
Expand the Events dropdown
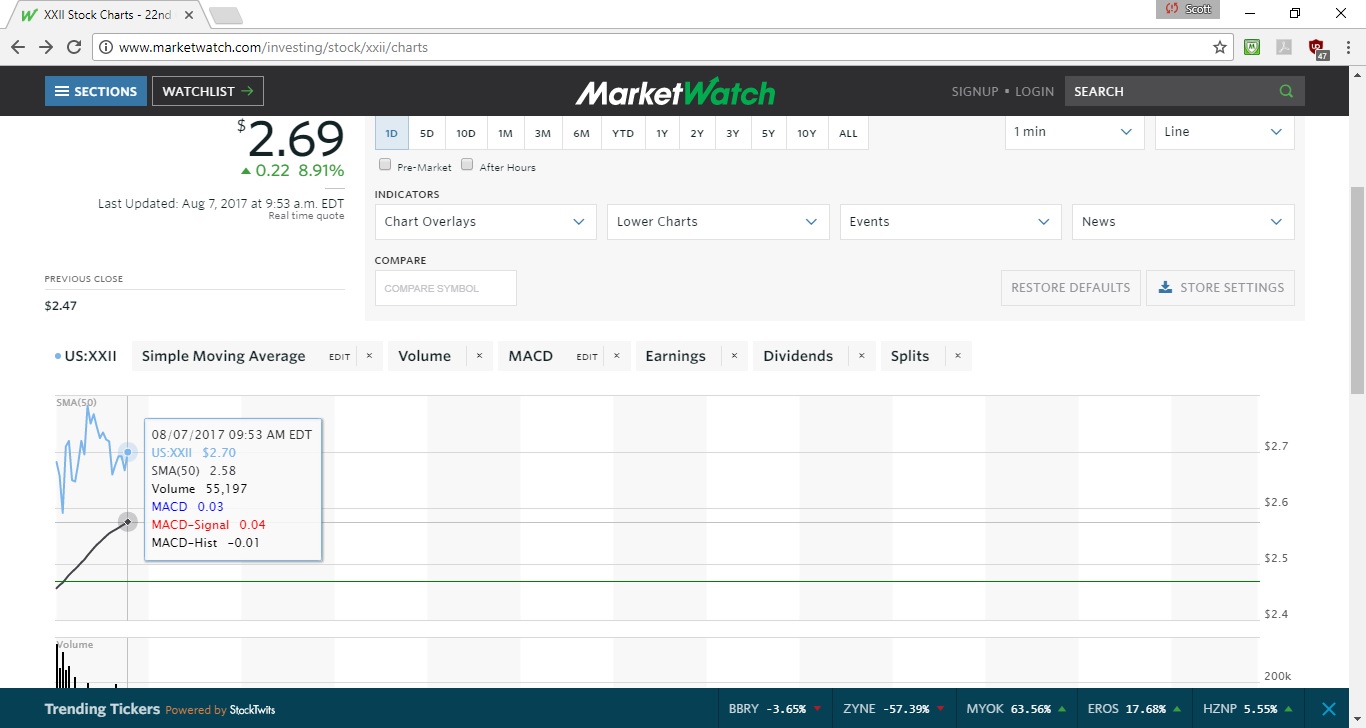950,222
